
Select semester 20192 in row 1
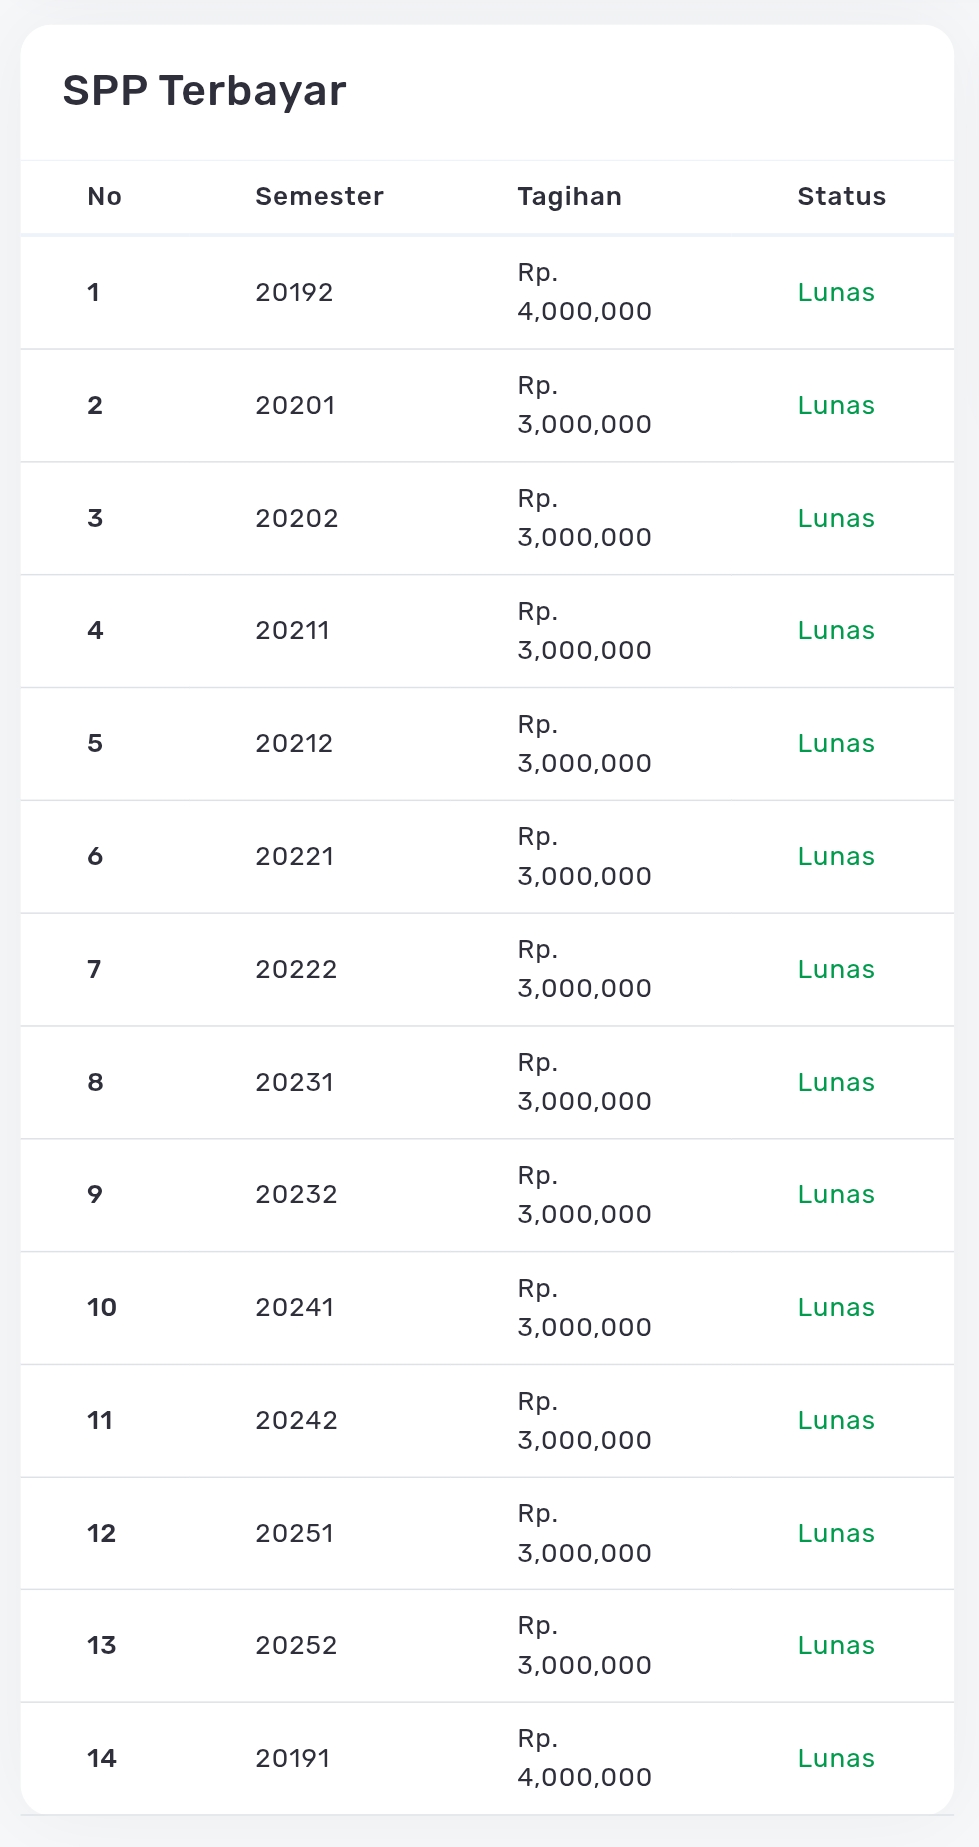point(294,292)
